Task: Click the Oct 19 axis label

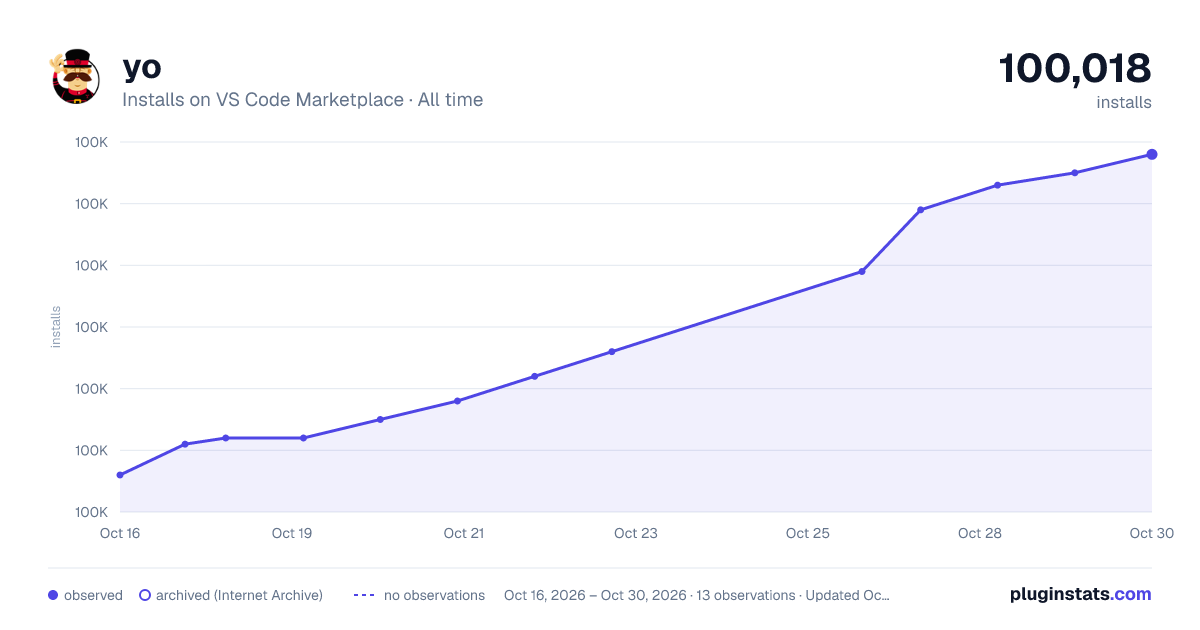Action: click(x=292, y=533)
